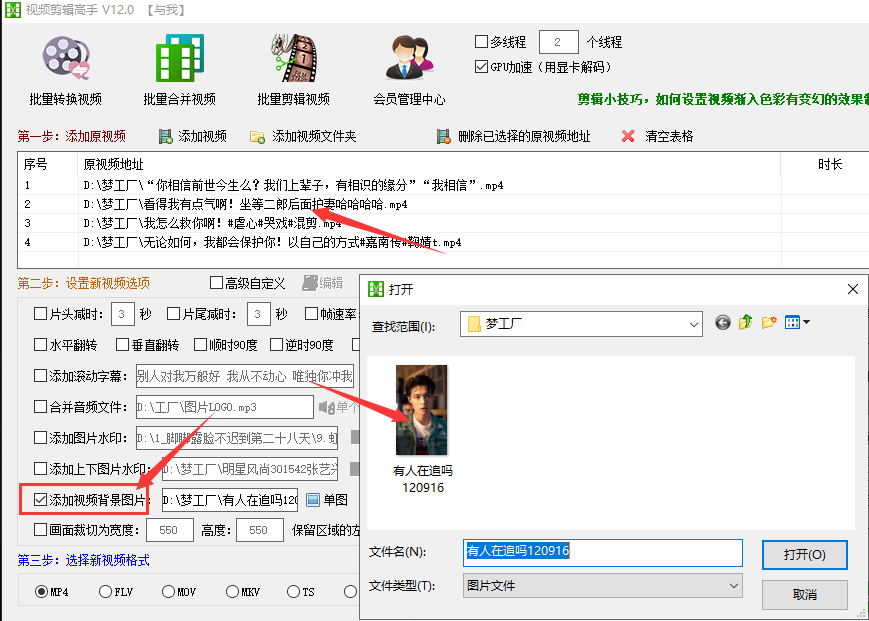Click the 原视频地址 column header
This screenshot has height=621, width=869.
click(429, 164)
